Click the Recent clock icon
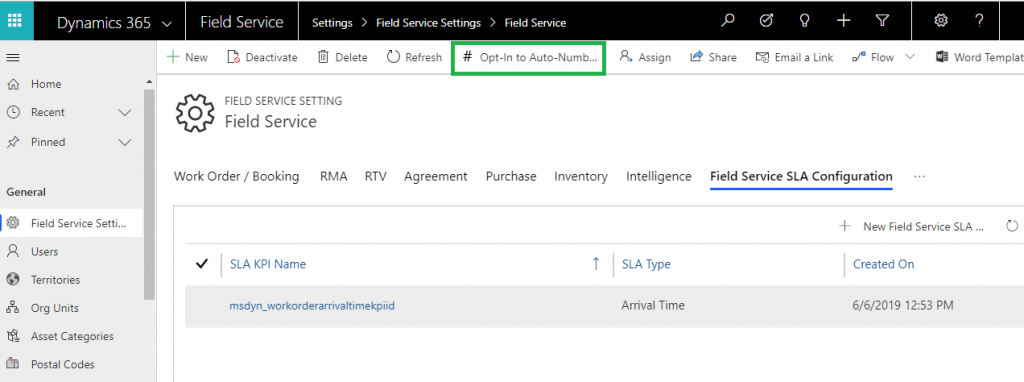 [x=12, y=112]
